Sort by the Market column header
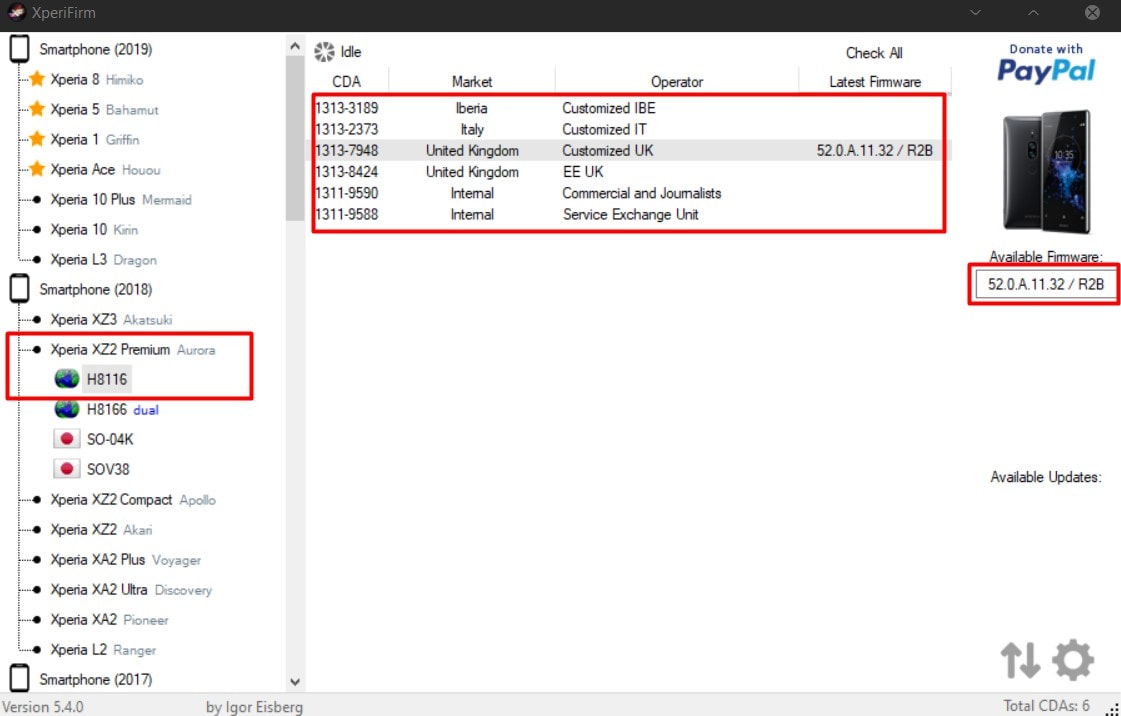The image size is (1121, 716). [x=472, y=81]
